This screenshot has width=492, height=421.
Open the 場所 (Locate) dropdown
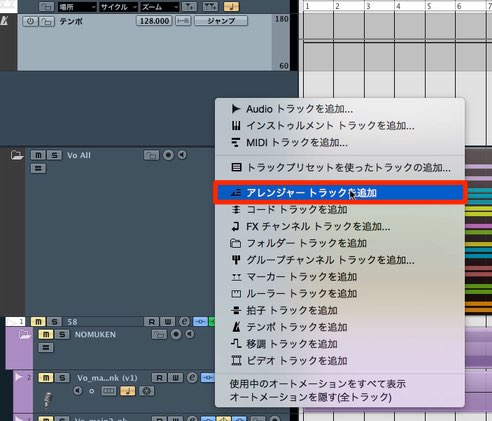pos(77,7)
